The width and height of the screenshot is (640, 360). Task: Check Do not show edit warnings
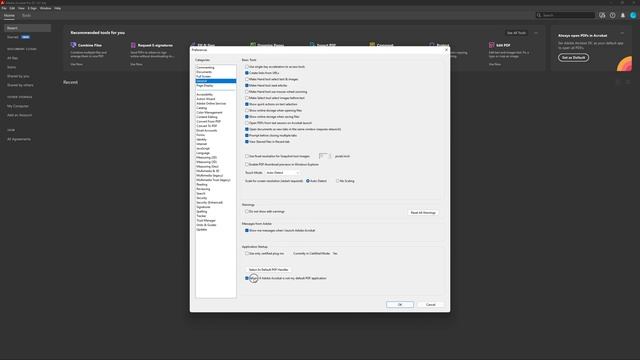[247, 211]
